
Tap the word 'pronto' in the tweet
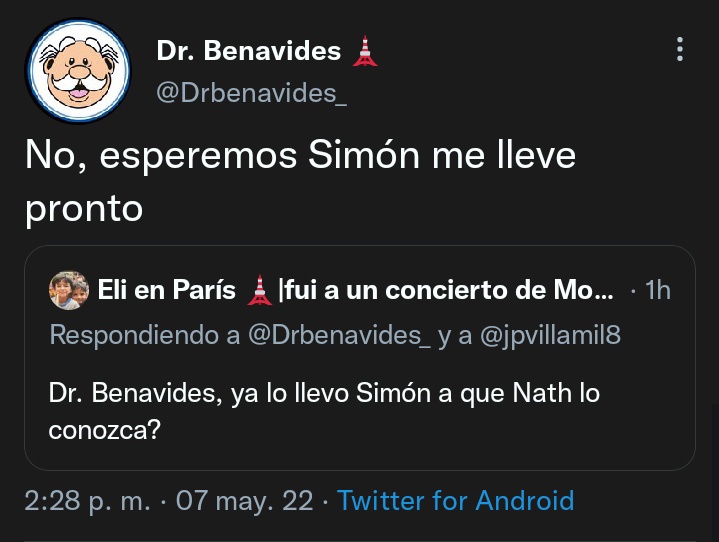pos(84,209)
